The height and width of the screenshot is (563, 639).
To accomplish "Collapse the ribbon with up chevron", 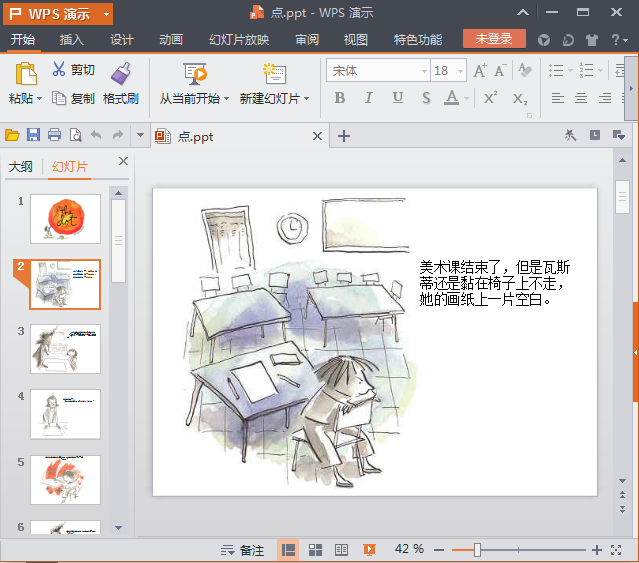I will (x=523, y=13).
